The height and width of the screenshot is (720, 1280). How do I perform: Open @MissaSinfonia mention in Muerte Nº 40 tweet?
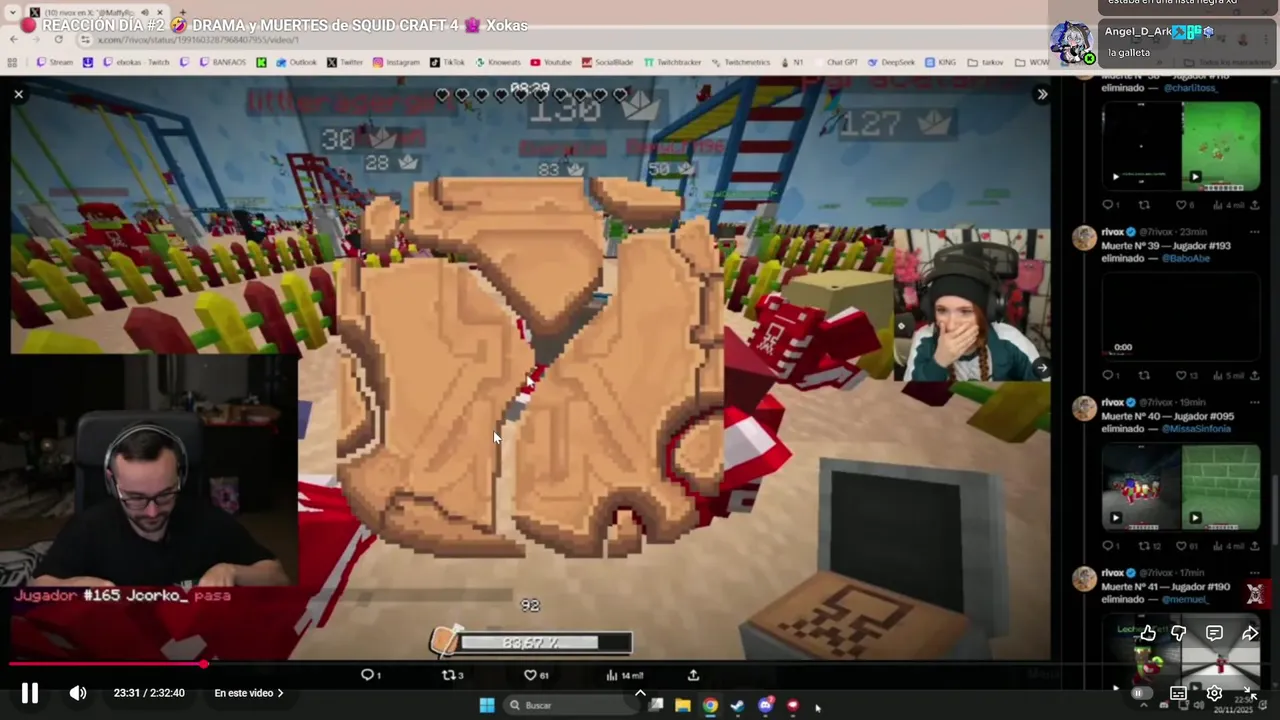pos(1197,429)
